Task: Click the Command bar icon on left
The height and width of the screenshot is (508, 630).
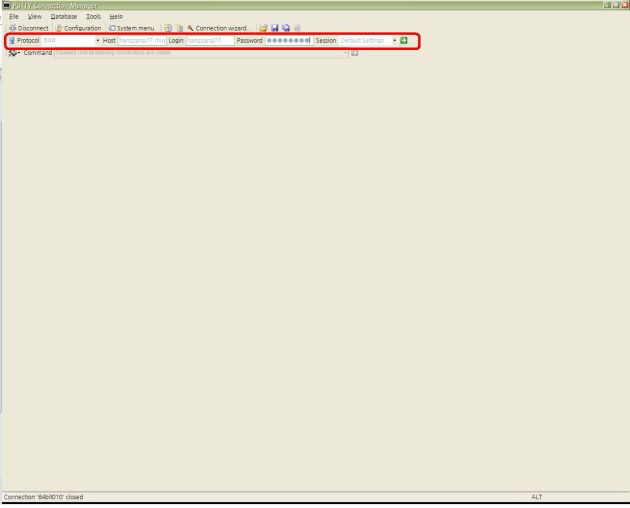Action: point(12,52)
